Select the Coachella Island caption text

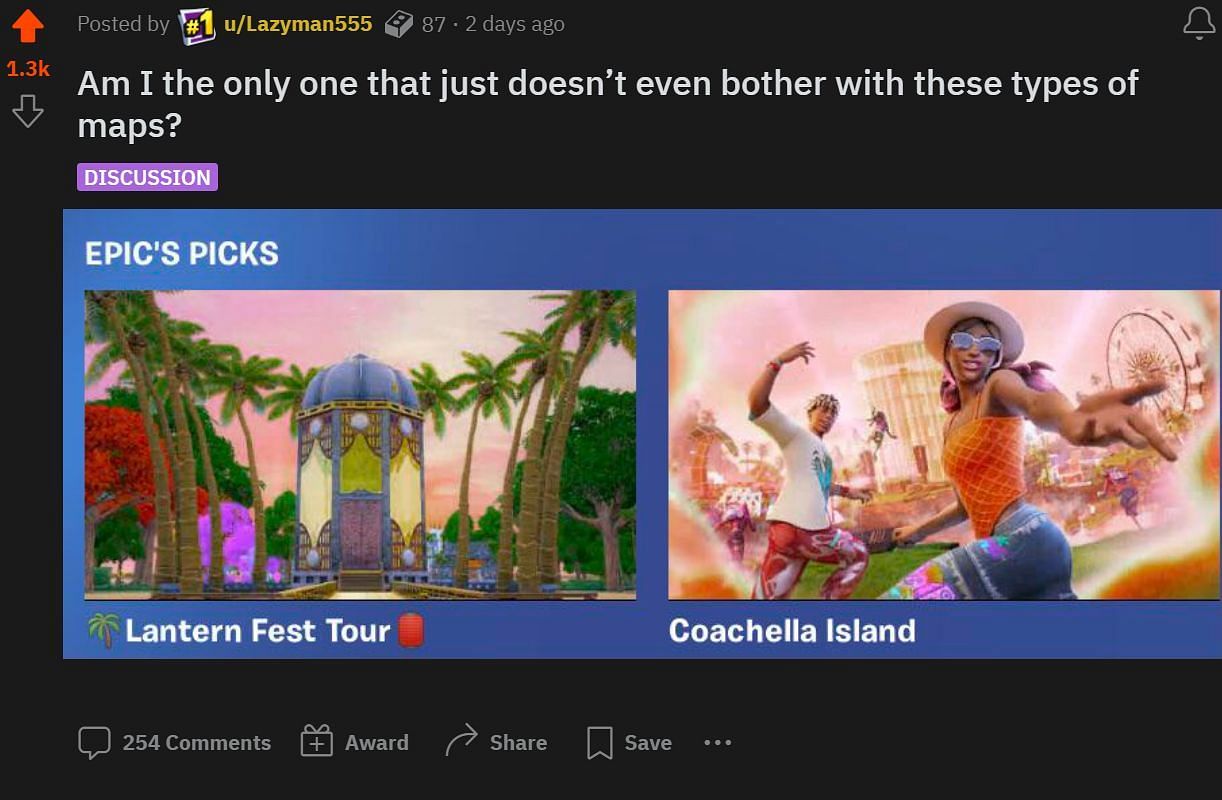(x=792, y=630)
